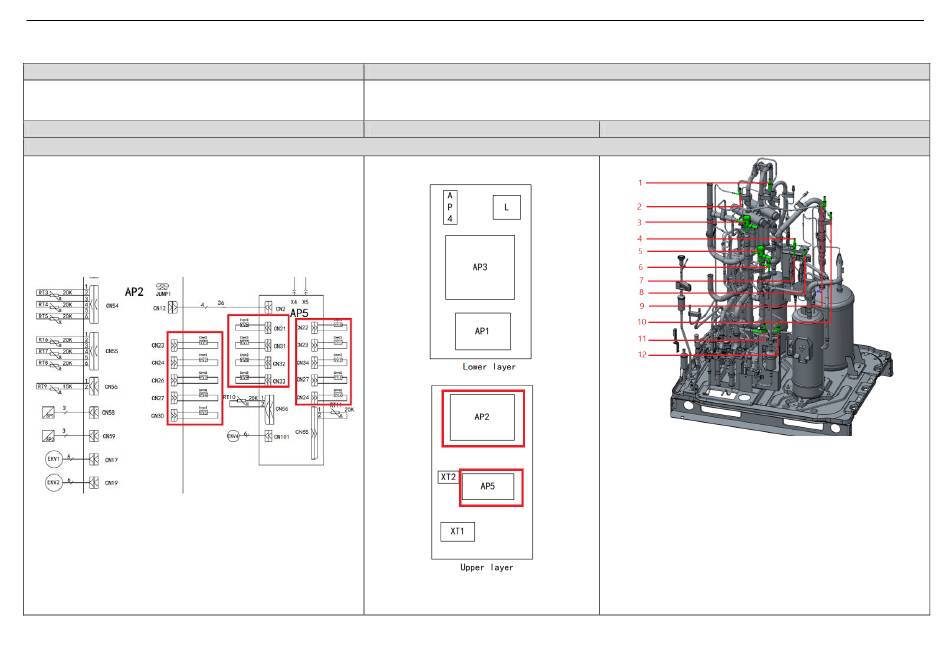Screen dimensions: 950x648
Task: Click the CN12 connector symbol
Action: click(x=173, y=308)
